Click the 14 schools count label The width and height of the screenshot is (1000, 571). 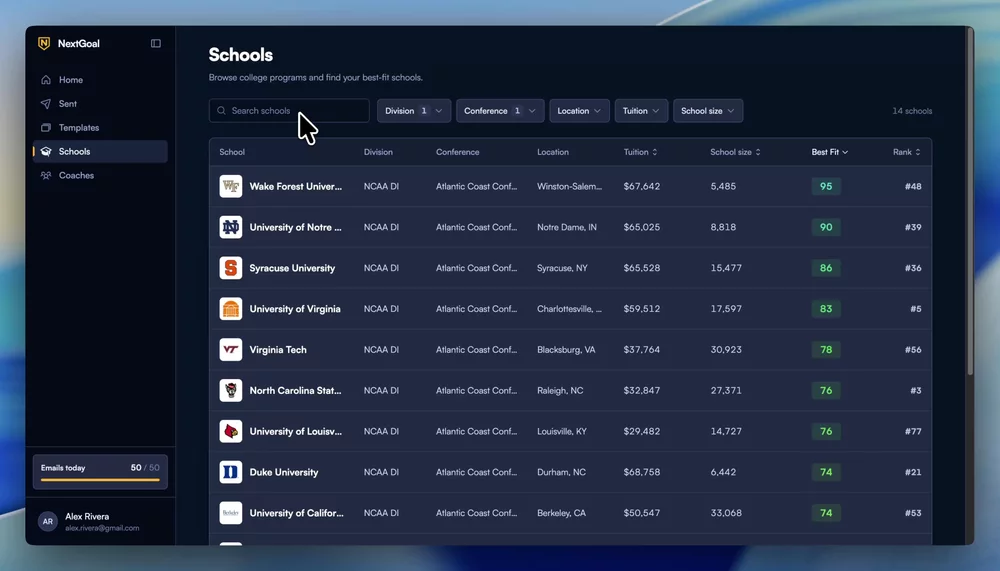pyautogui.click(x=912, y=111)
